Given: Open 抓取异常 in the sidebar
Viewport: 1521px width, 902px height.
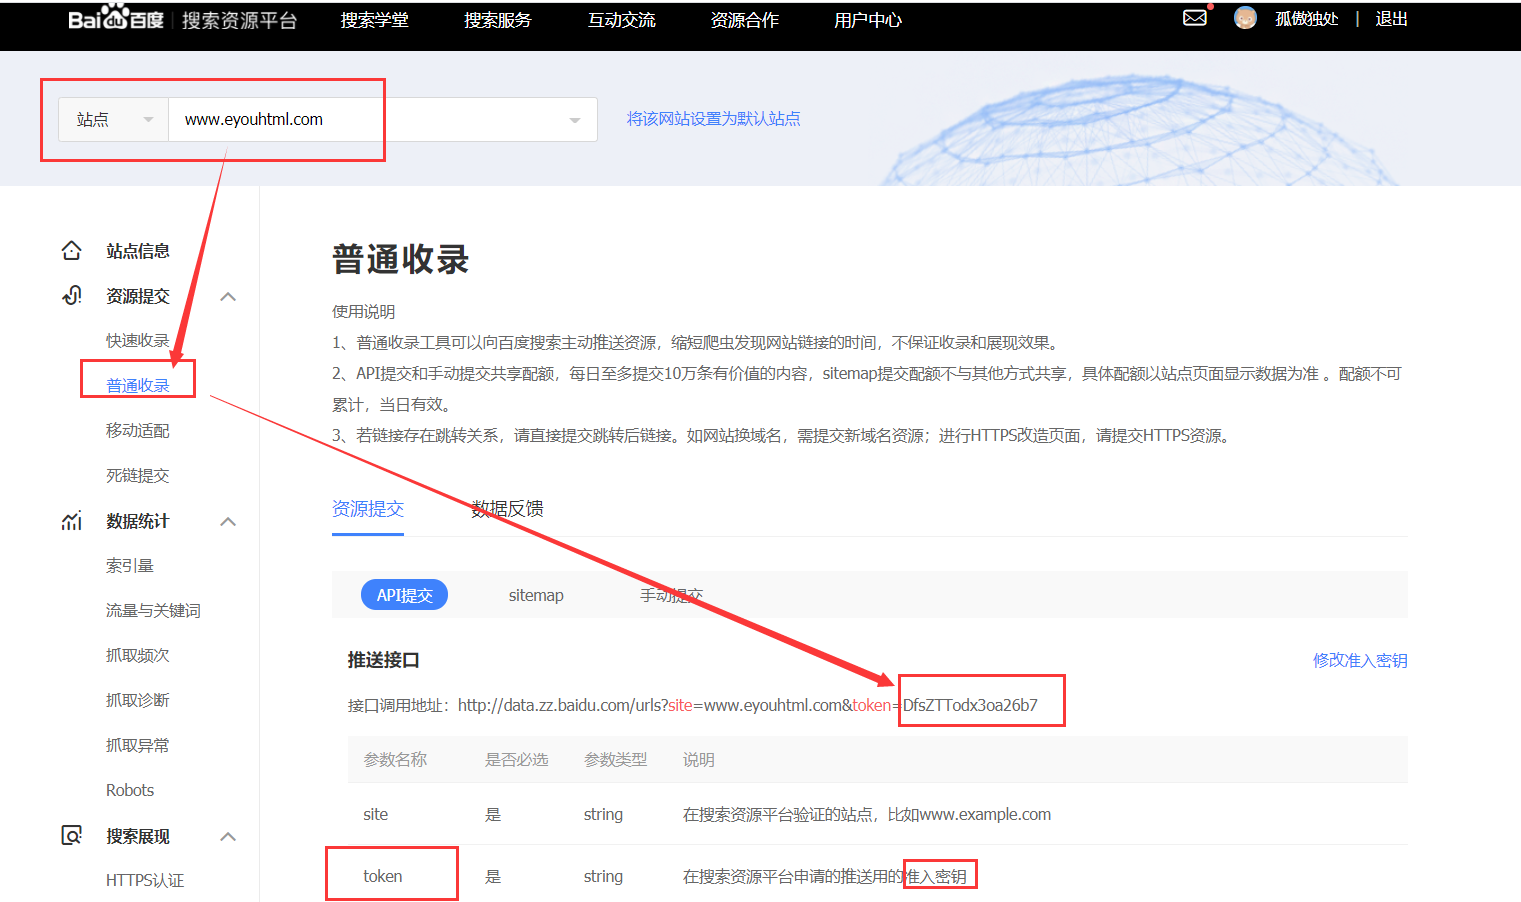Looking at the screenshot, I should click(138, 745).
